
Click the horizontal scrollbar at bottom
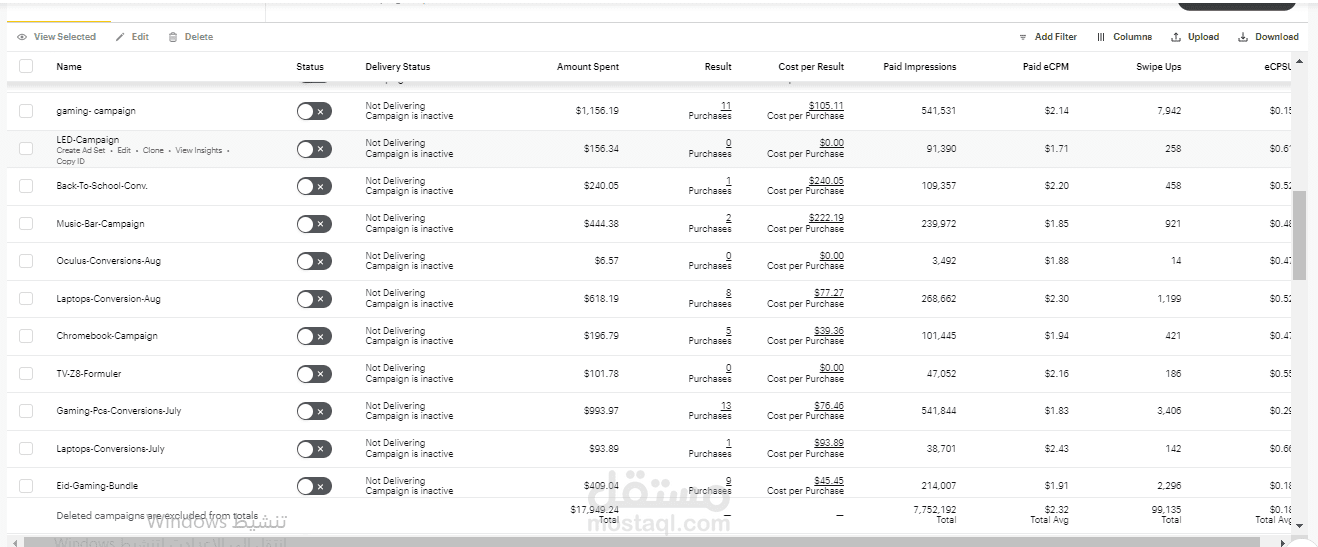click(640, 542)
